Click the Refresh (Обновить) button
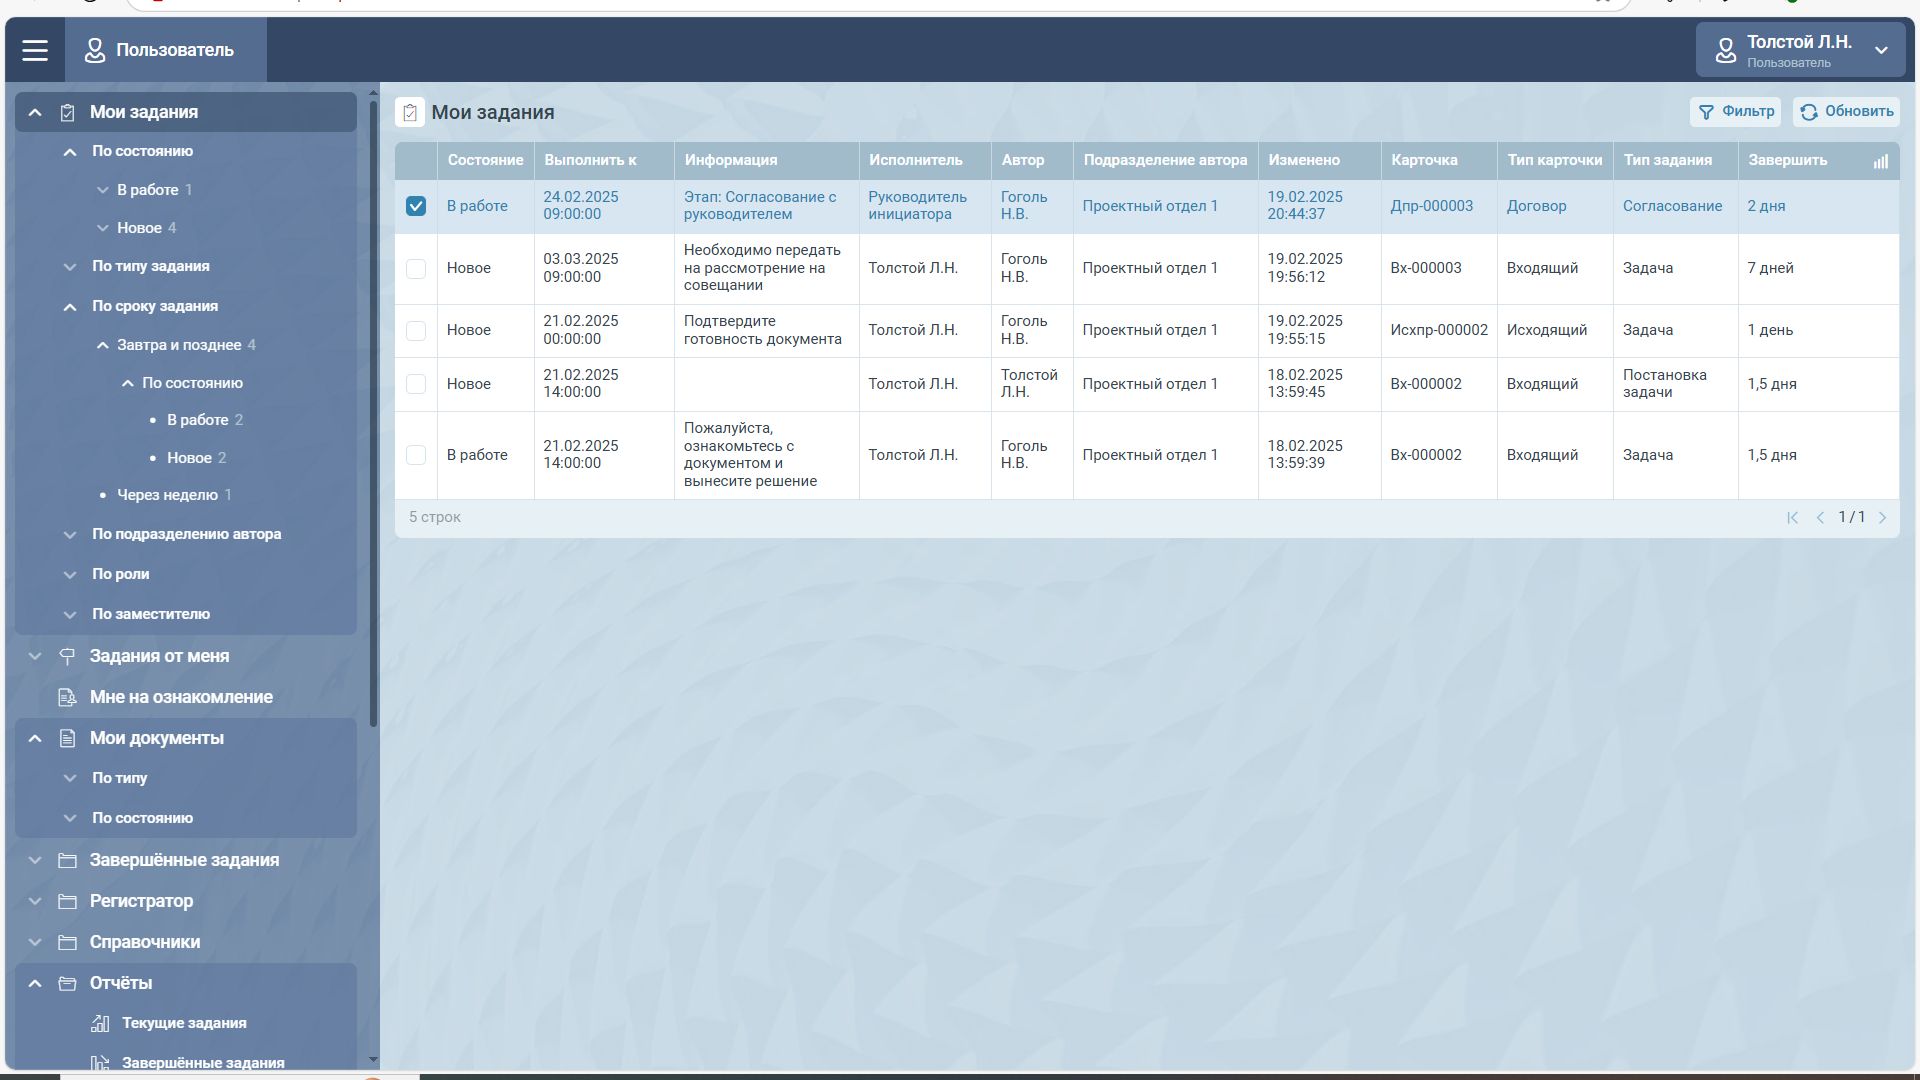1920x1080 pixels. tap(1846, 112)
